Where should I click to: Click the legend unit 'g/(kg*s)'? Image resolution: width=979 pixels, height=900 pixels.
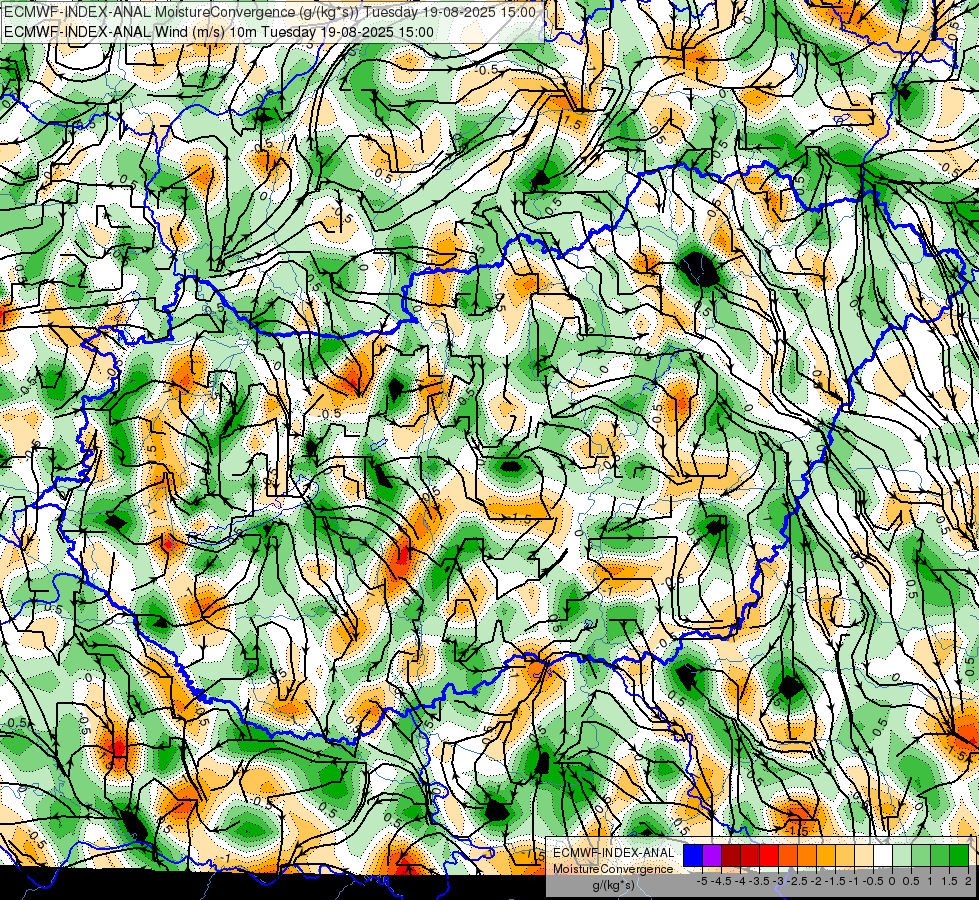[614, 886]
